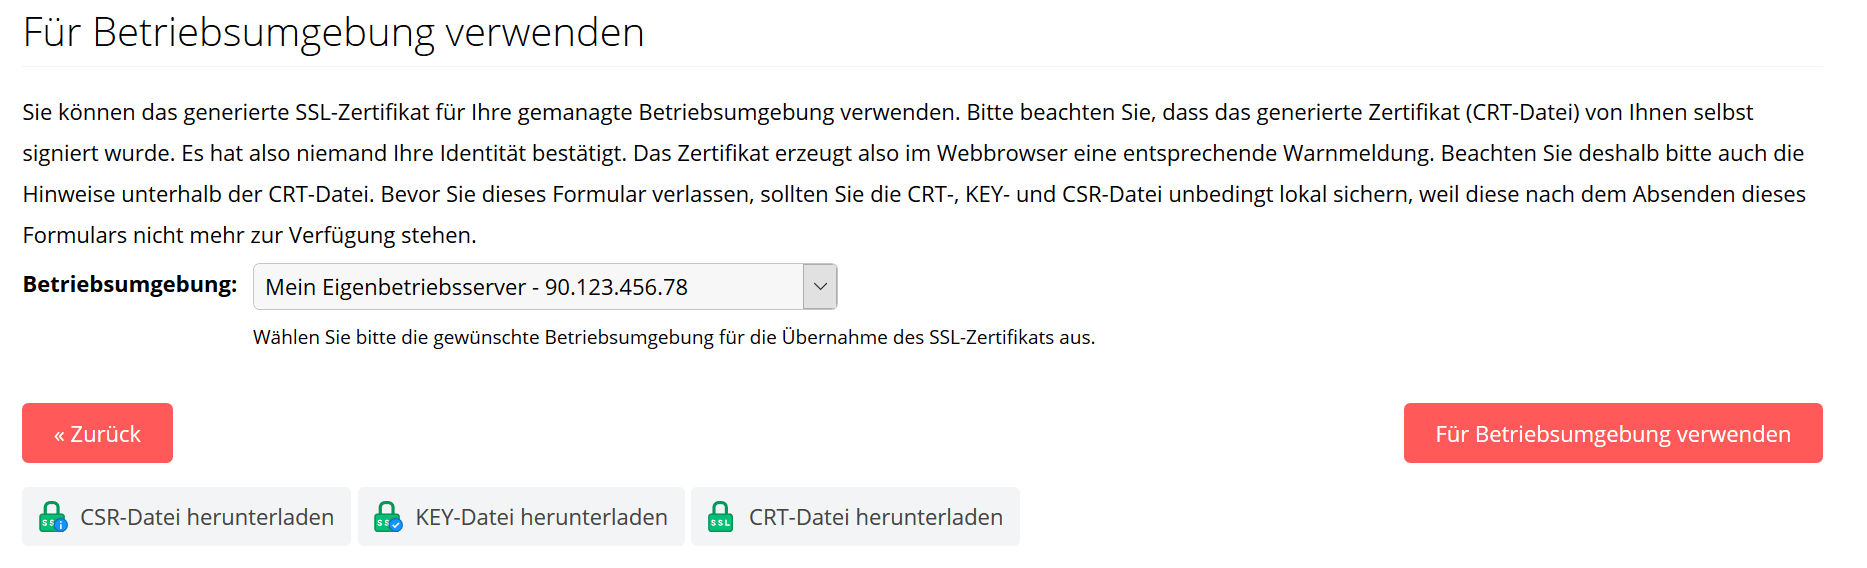
Task: Click the « chevron on the Zurück button
Action: coord(60,435)
